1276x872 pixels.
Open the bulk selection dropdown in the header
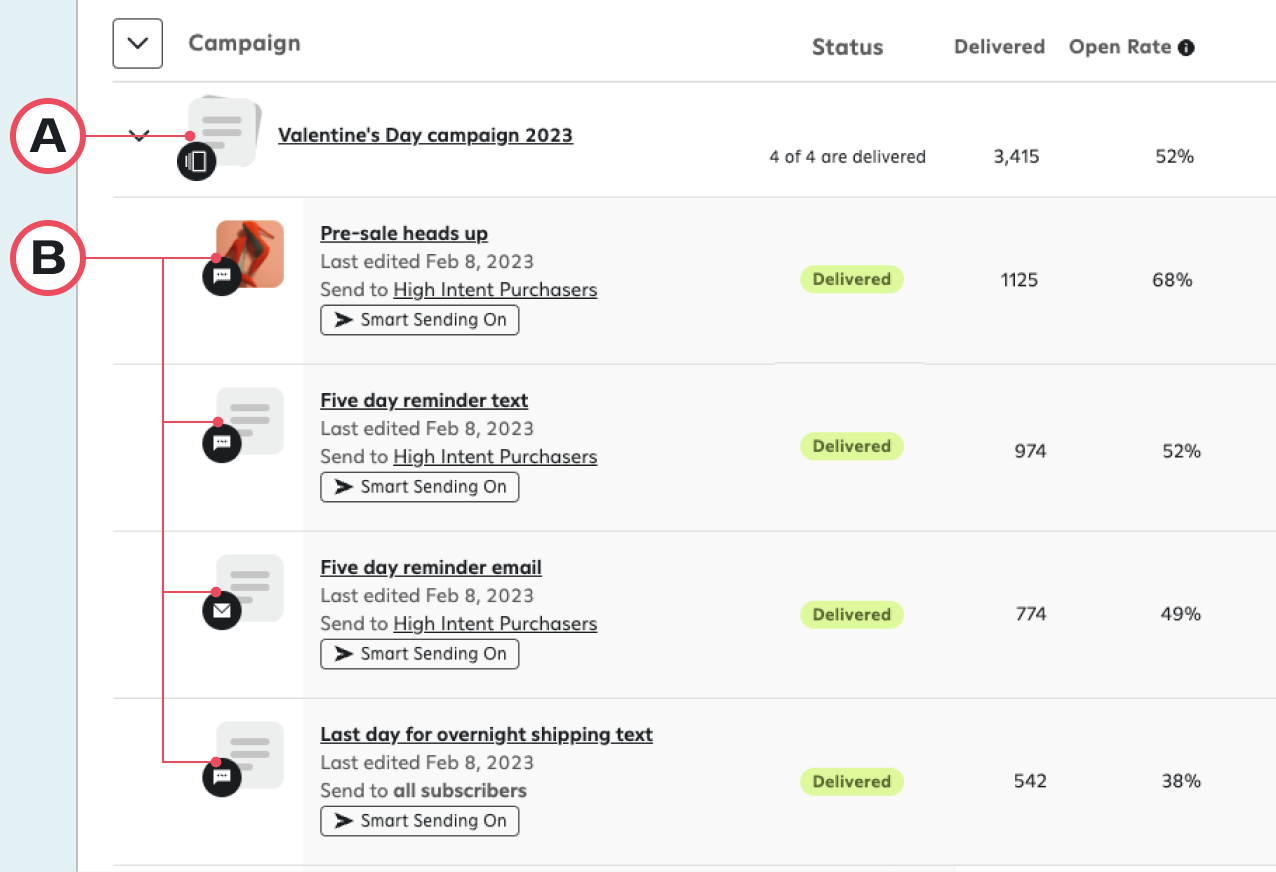tap(137, 43)
